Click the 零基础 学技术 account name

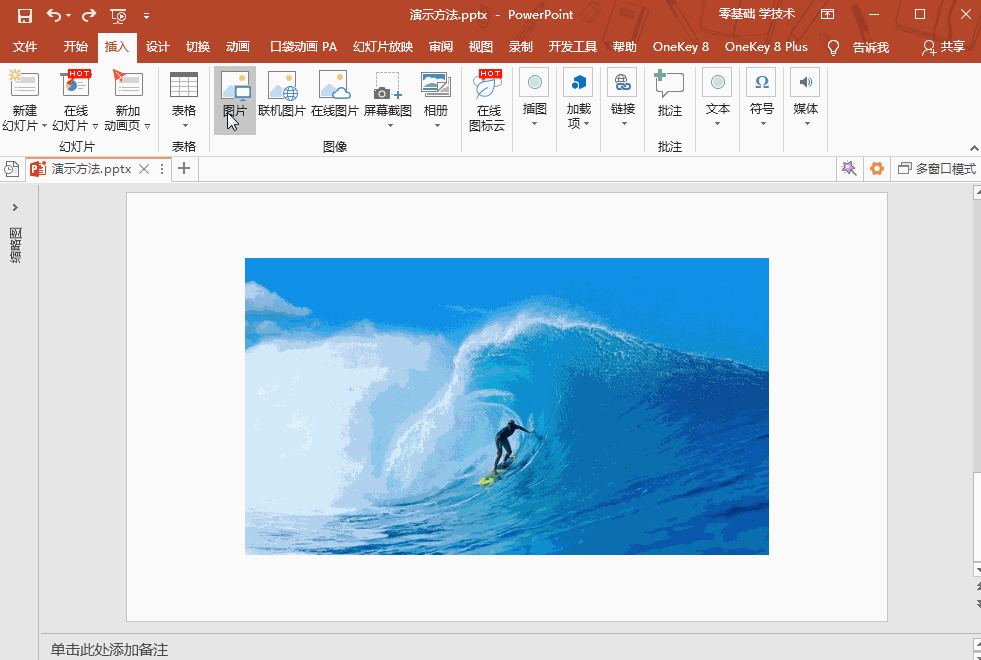(x=757, y=14)
